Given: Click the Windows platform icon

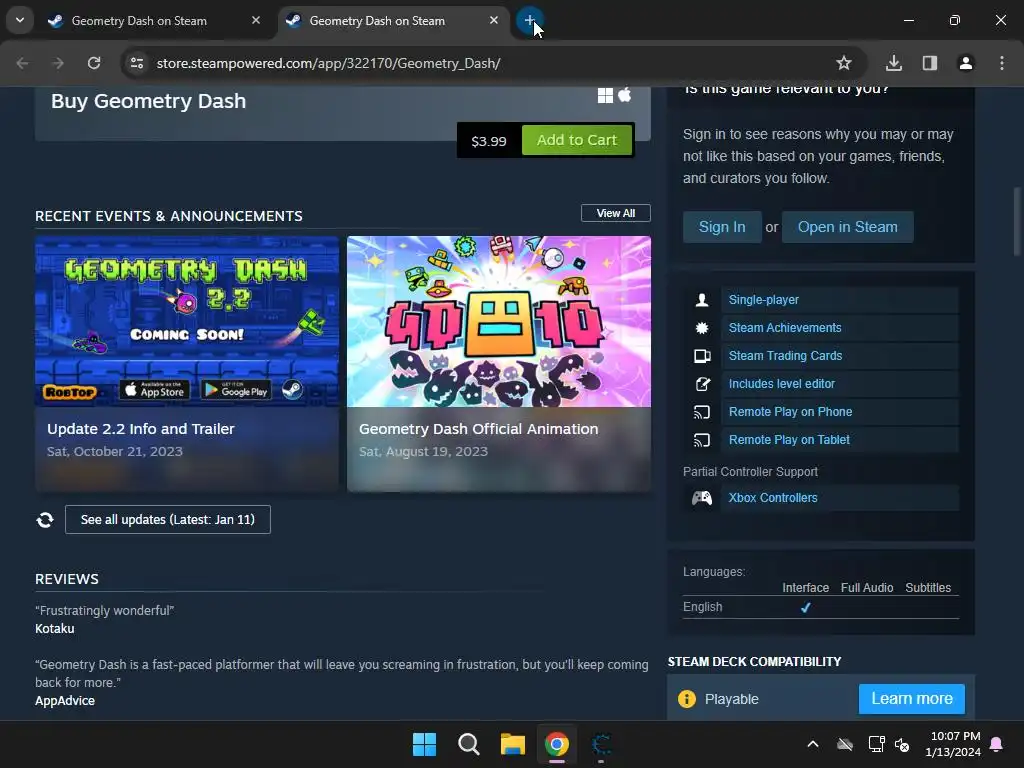Looking at the screenshot, I should (x=605, y=95).
